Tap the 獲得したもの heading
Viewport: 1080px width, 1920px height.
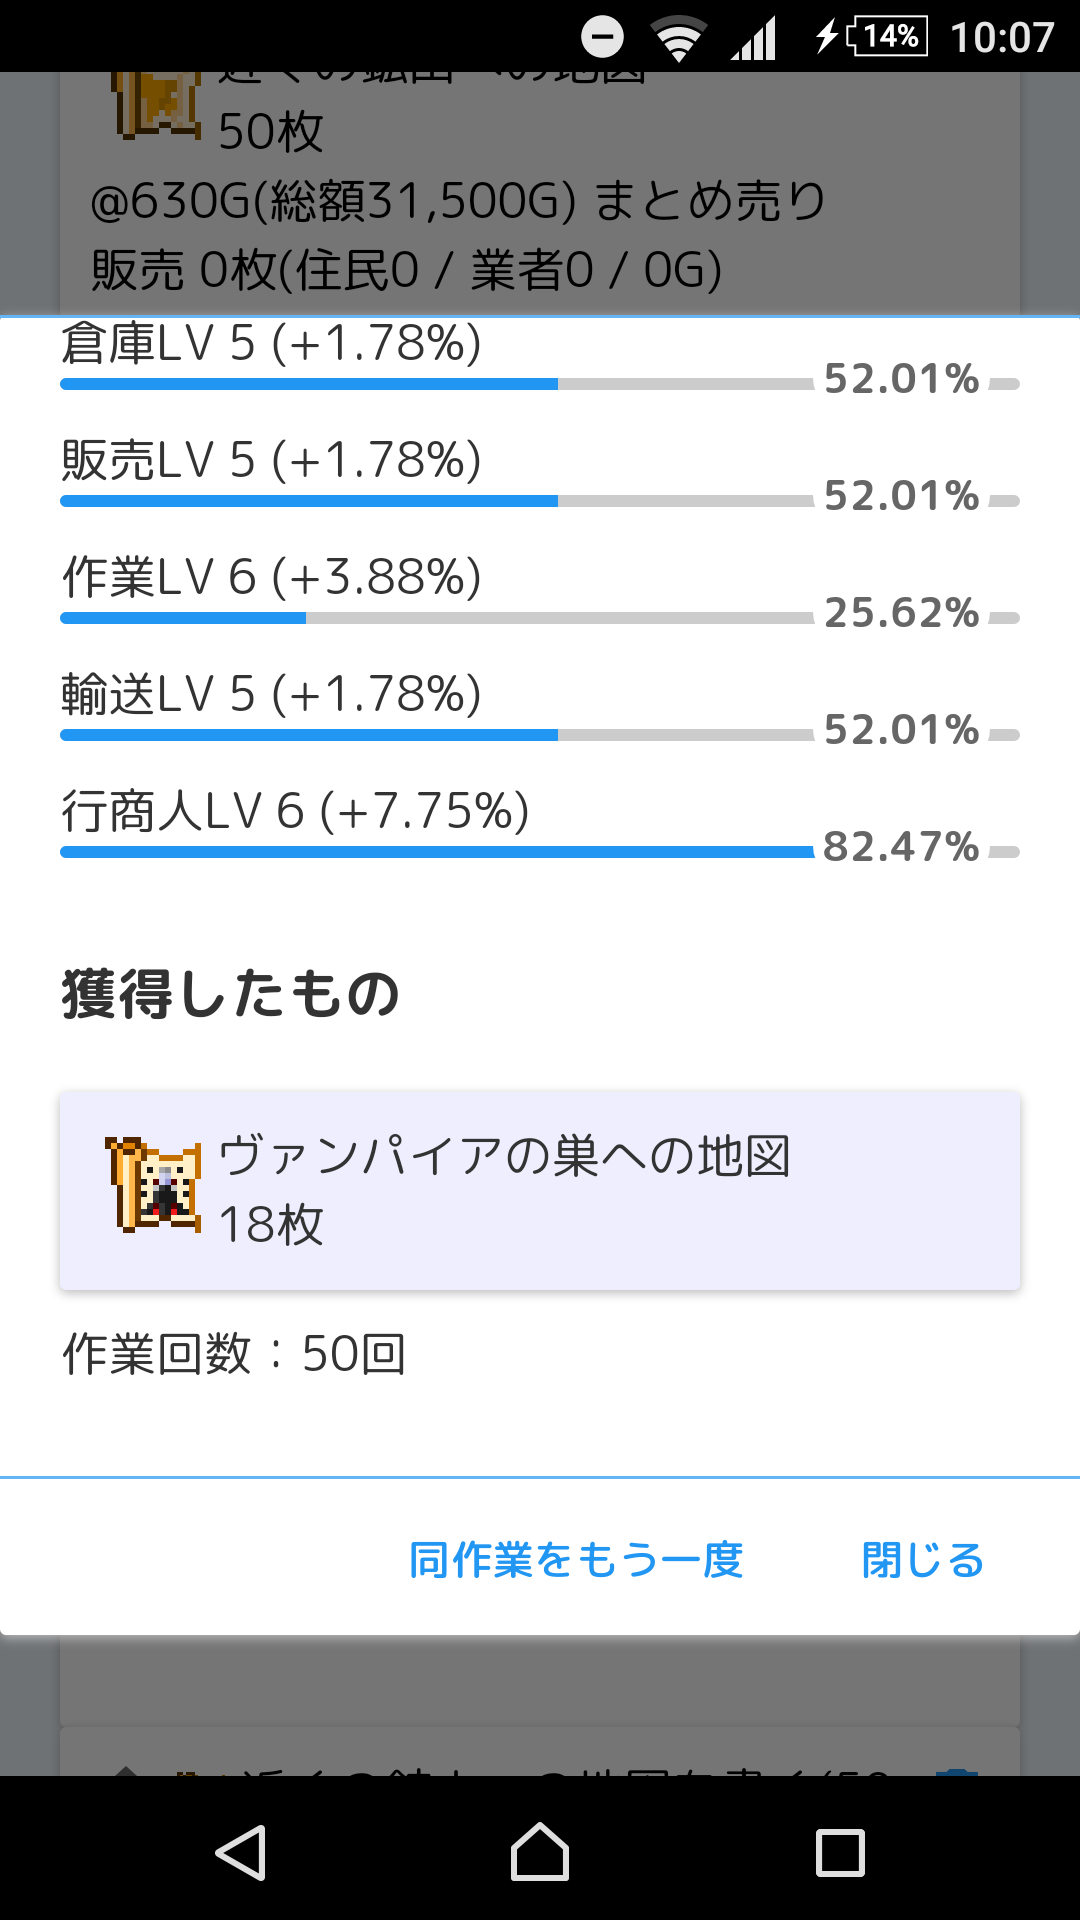[231, 994]
